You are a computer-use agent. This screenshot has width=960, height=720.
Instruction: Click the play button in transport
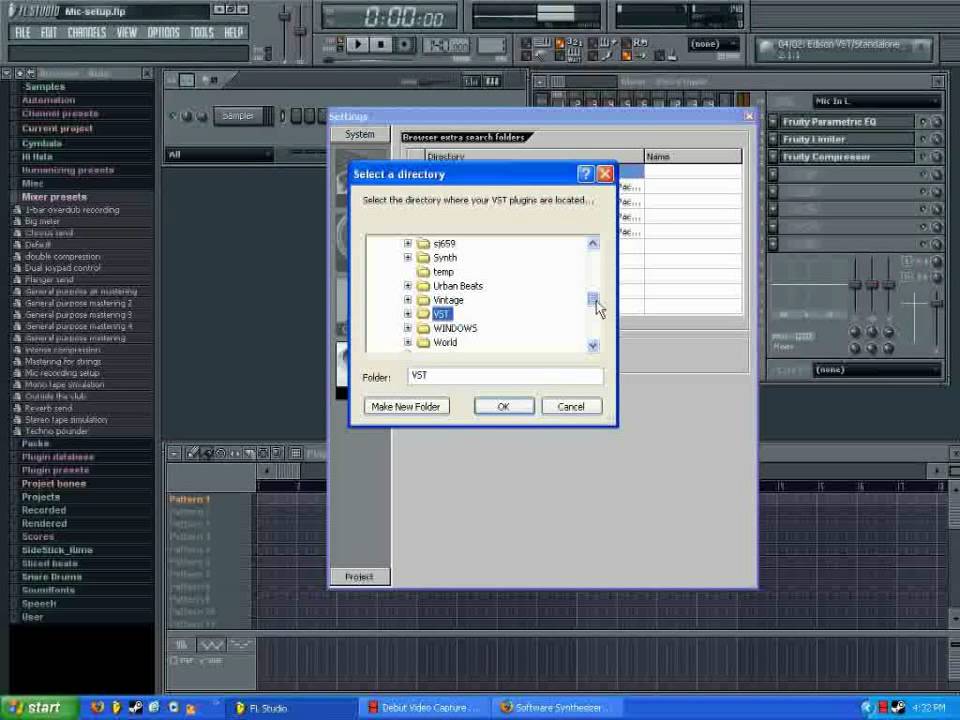coord(358,45)
